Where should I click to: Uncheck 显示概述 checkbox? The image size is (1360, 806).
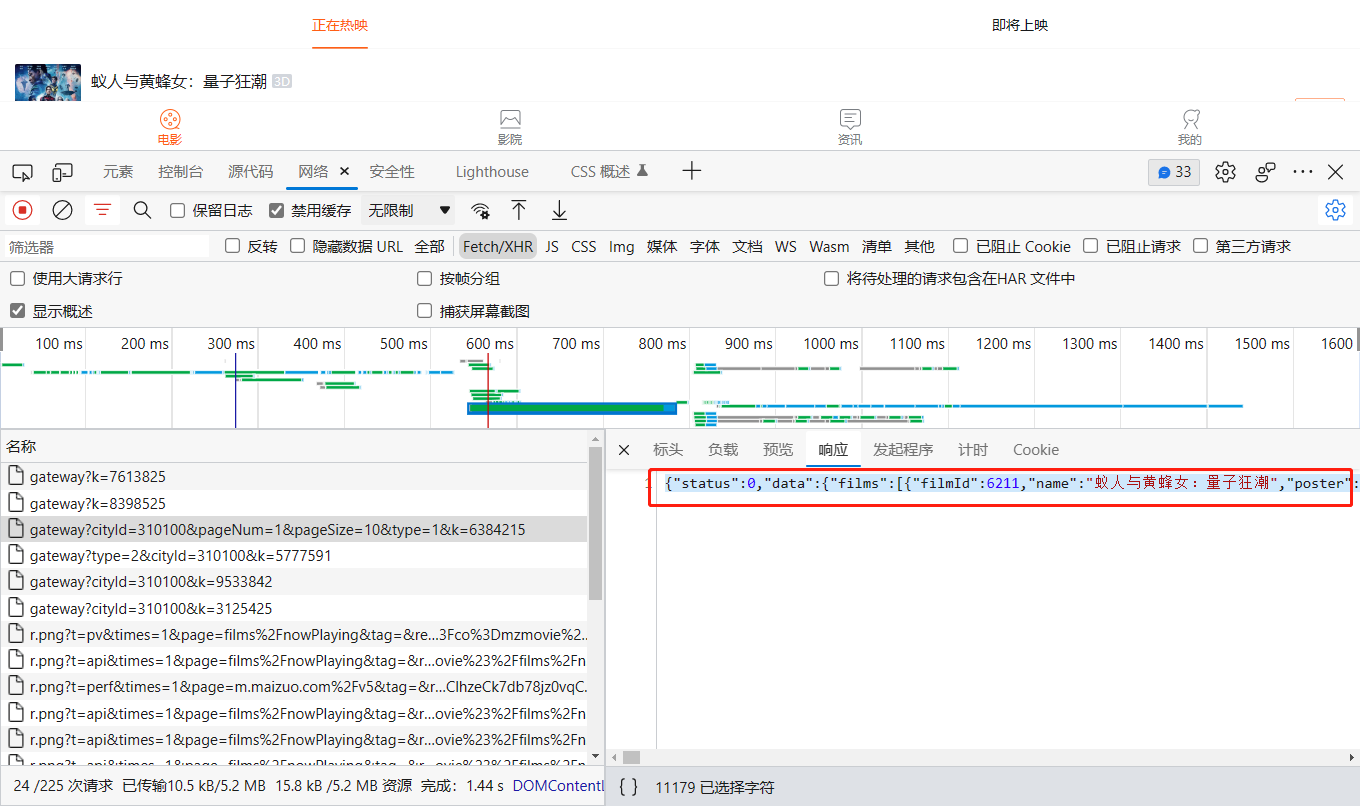18,311
